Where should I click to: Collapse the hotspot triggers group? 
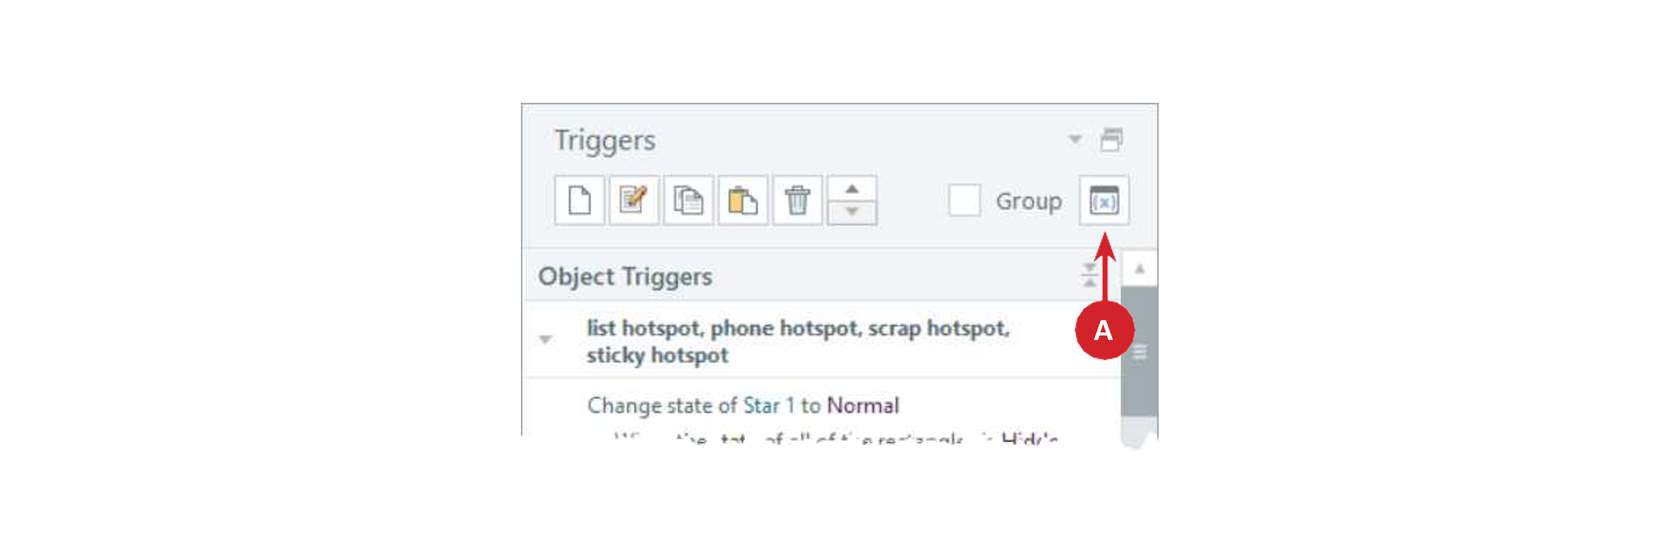click(545, 340)
